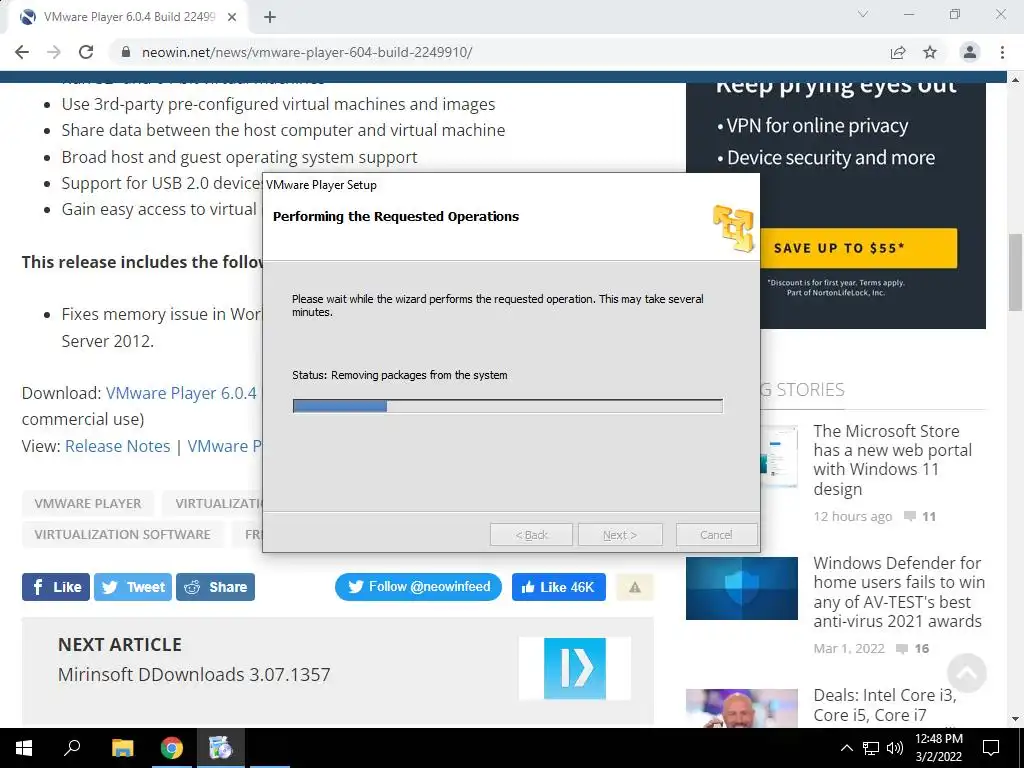Click the Windows Defender story thumbnail
Viewport: 1024px width, 768px height.
(x=742, y=588)
